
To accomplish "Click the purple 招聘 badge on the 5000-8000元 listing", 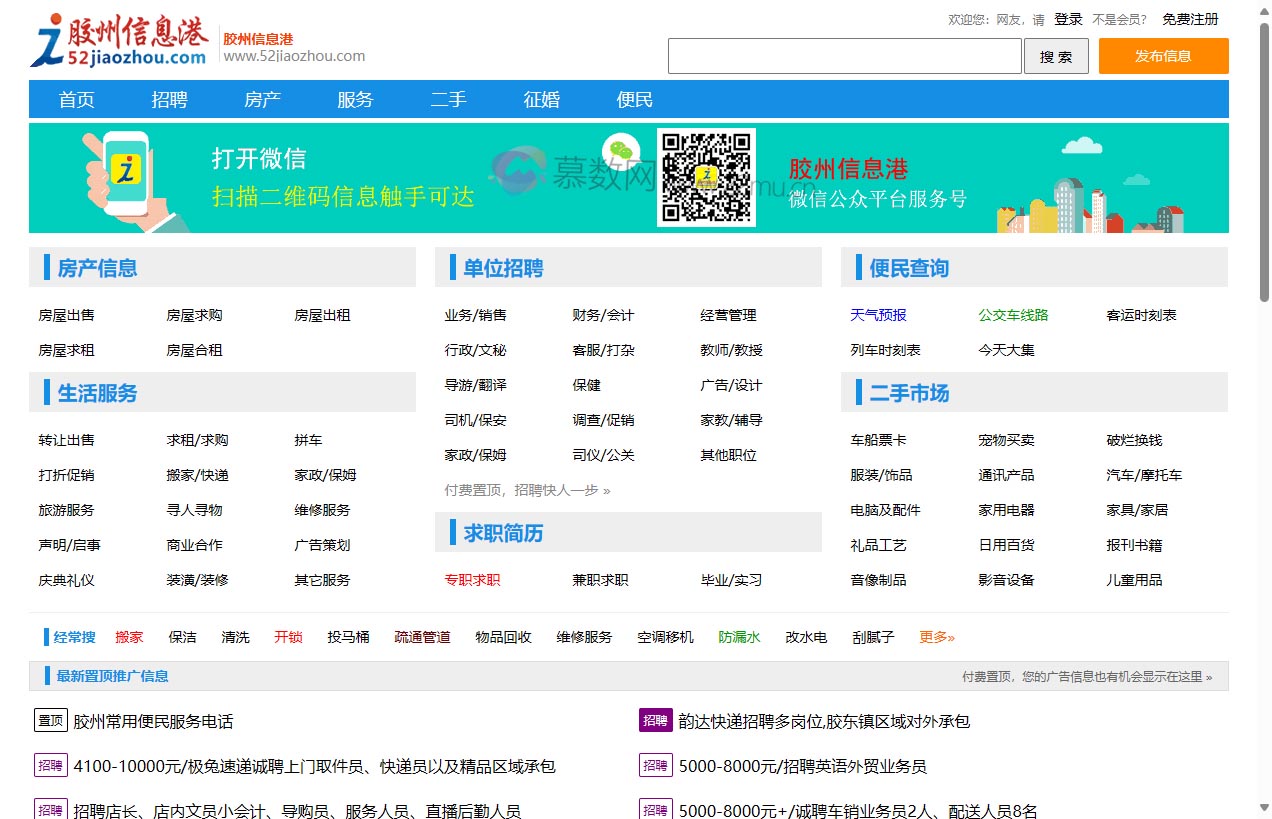I will tap(655, 766).
